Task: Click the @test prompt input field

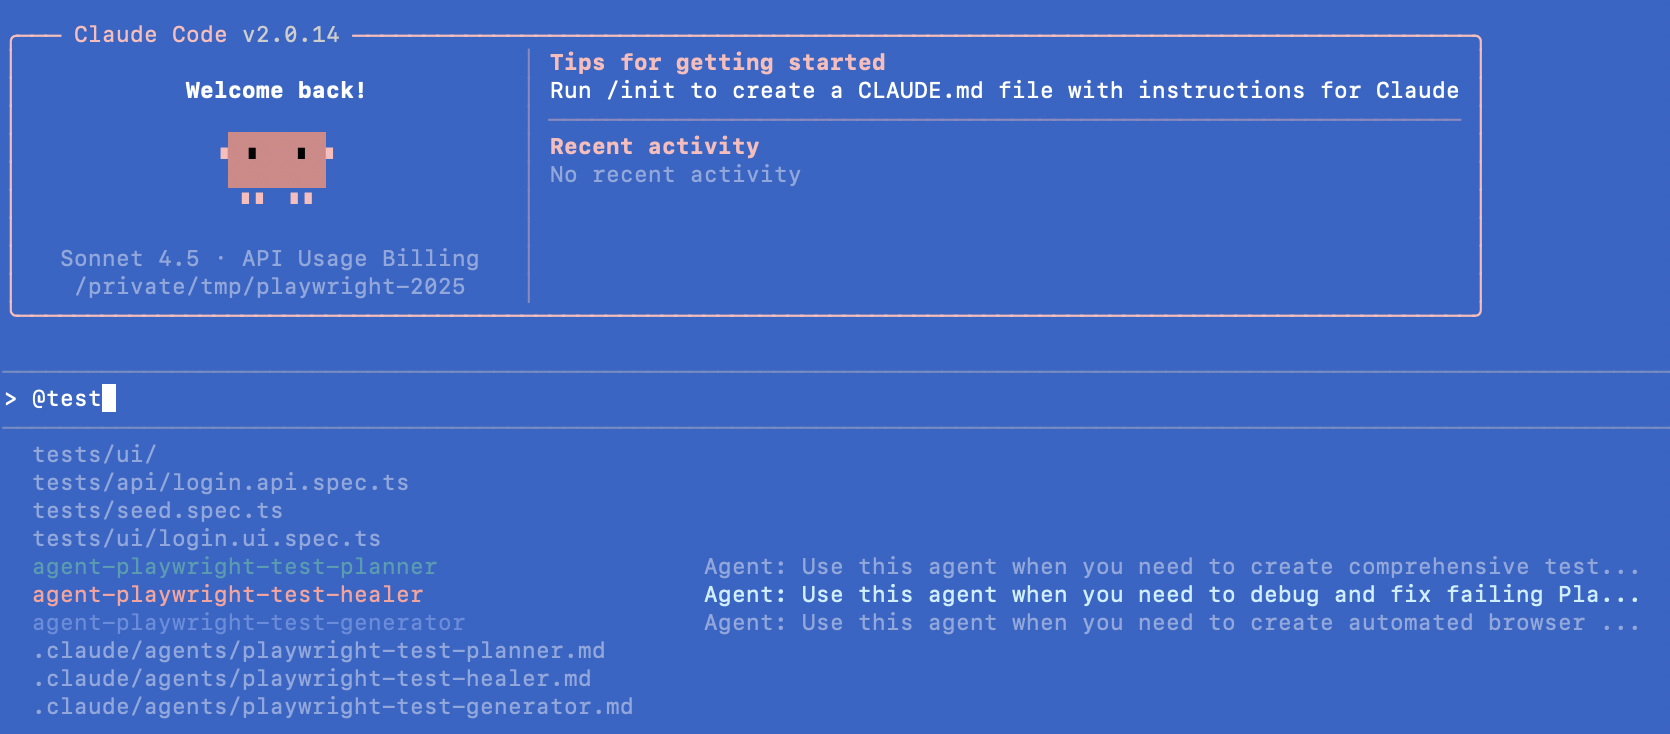Action: pos(67,399)
